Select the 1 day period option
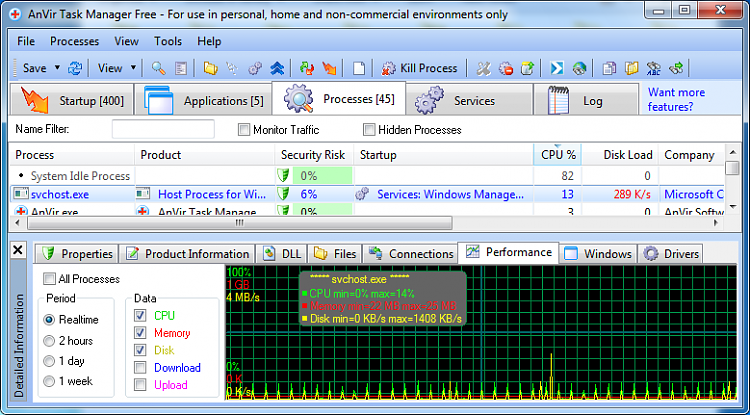Image resolution: width=750 pixels, height=415 pixels. coord(49,361)
